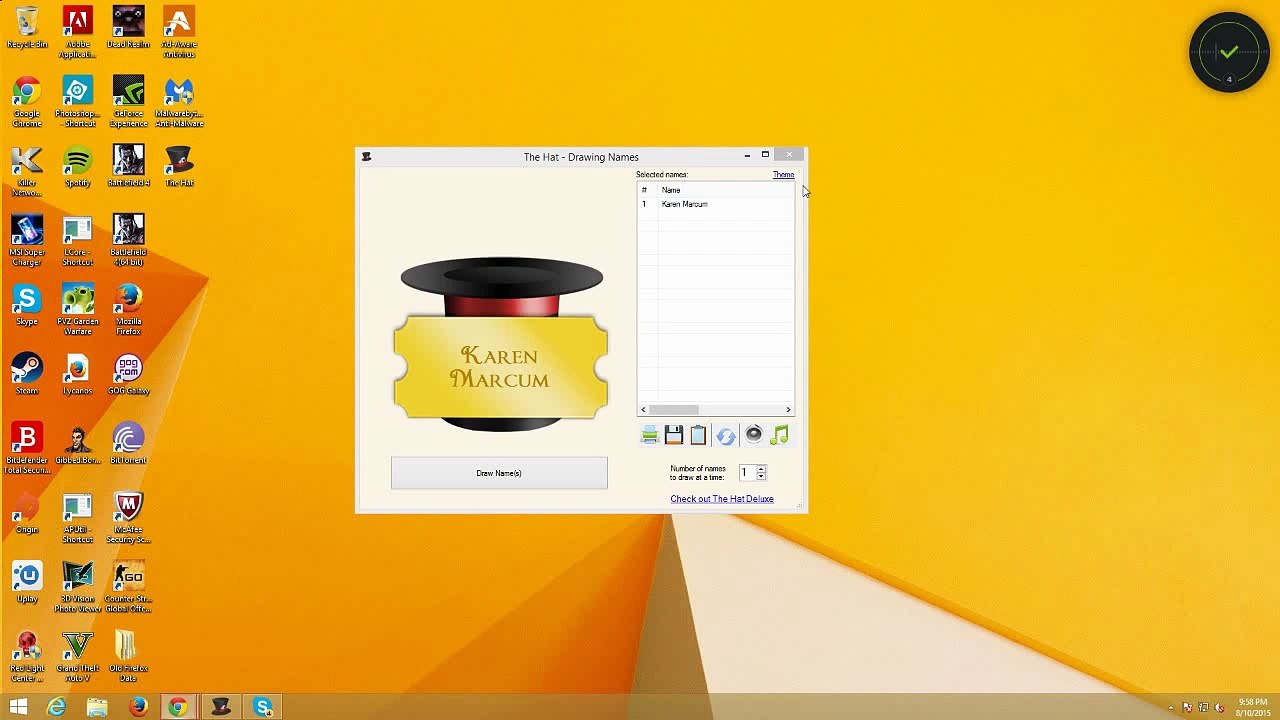Screen dimensions: 1280x720
Task: Select the Counter-Strike Global Offensive desktop icon
Action: coord(128,586)
